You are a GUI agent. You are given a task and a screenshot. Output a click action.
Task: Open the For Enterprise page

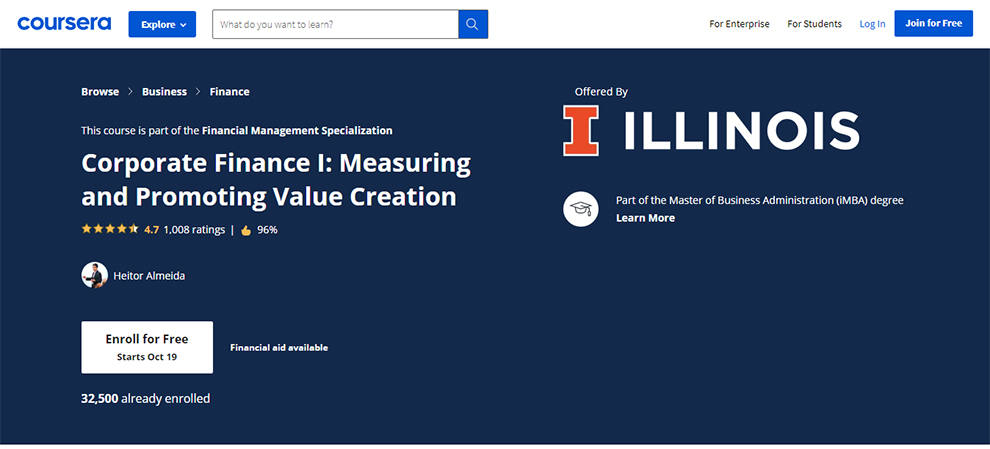(739, 24)
